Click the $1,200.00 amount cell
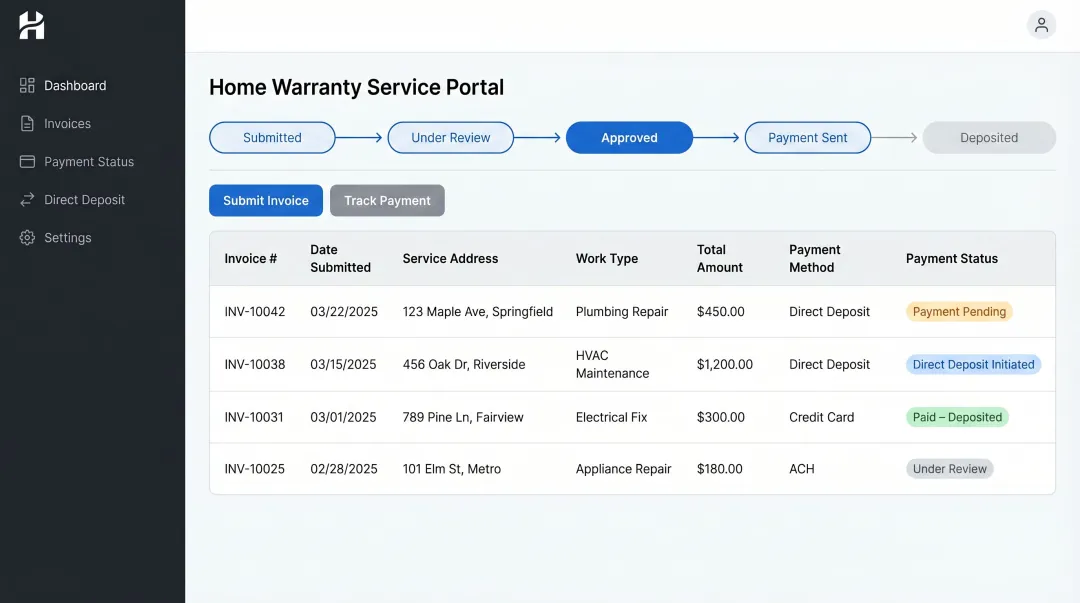Viewport: 1080px width, 603px height. 725,365
